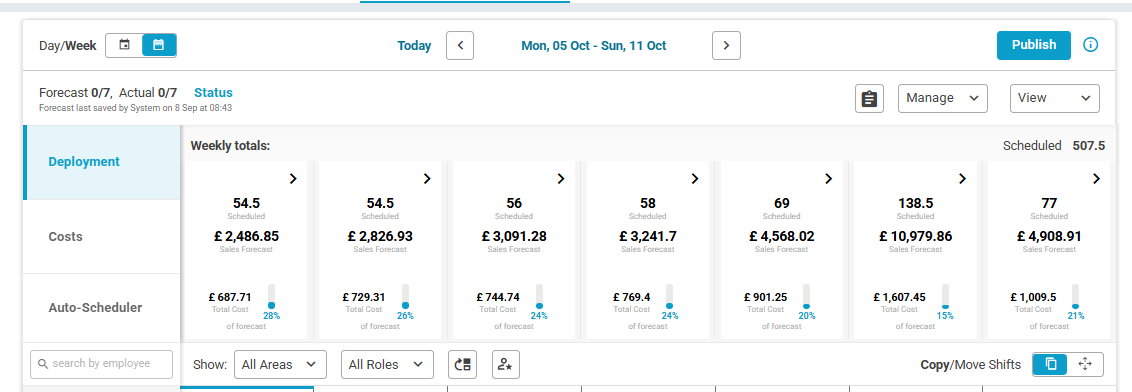
Task: Click the 26% cost gauge
Action: pyautogui.click(x=405, y=297)
